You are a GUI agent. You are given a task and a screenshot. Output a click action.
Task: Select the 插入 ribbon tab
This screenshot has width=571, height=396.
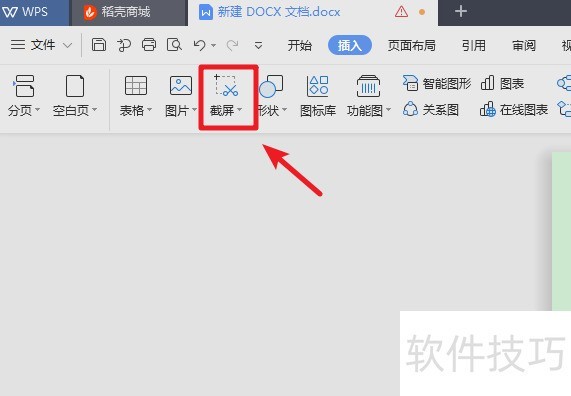click(x=350, y=46)
